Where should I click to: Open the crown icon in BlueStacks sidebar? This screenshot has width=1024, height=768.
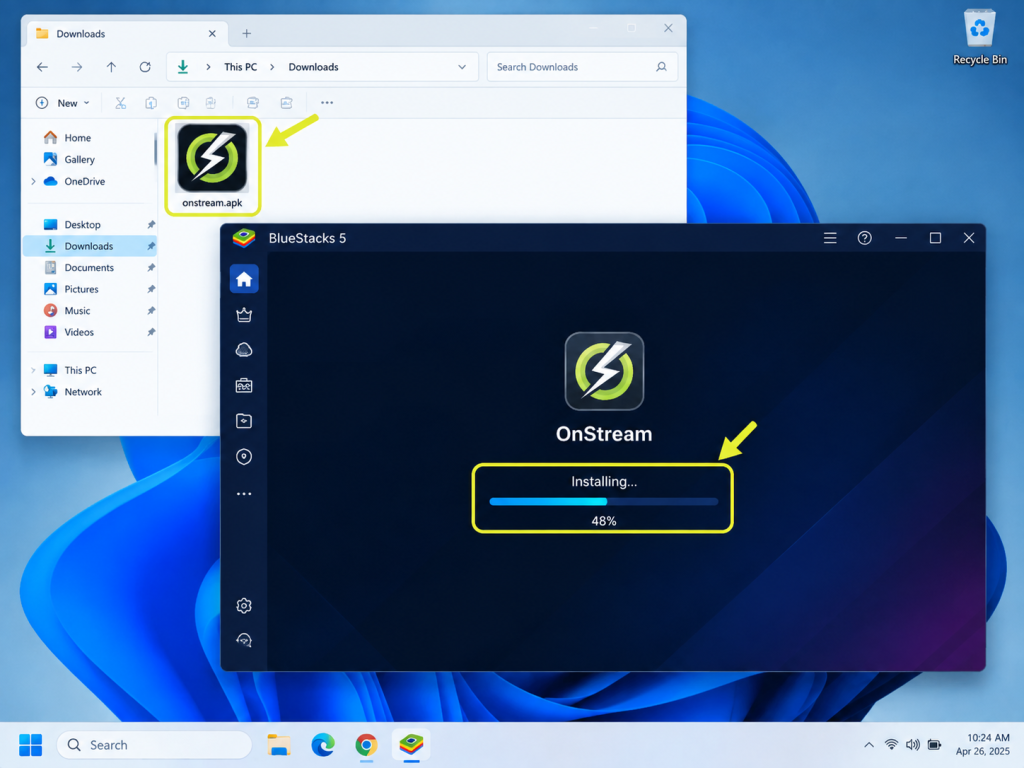(x=244, y=315)
